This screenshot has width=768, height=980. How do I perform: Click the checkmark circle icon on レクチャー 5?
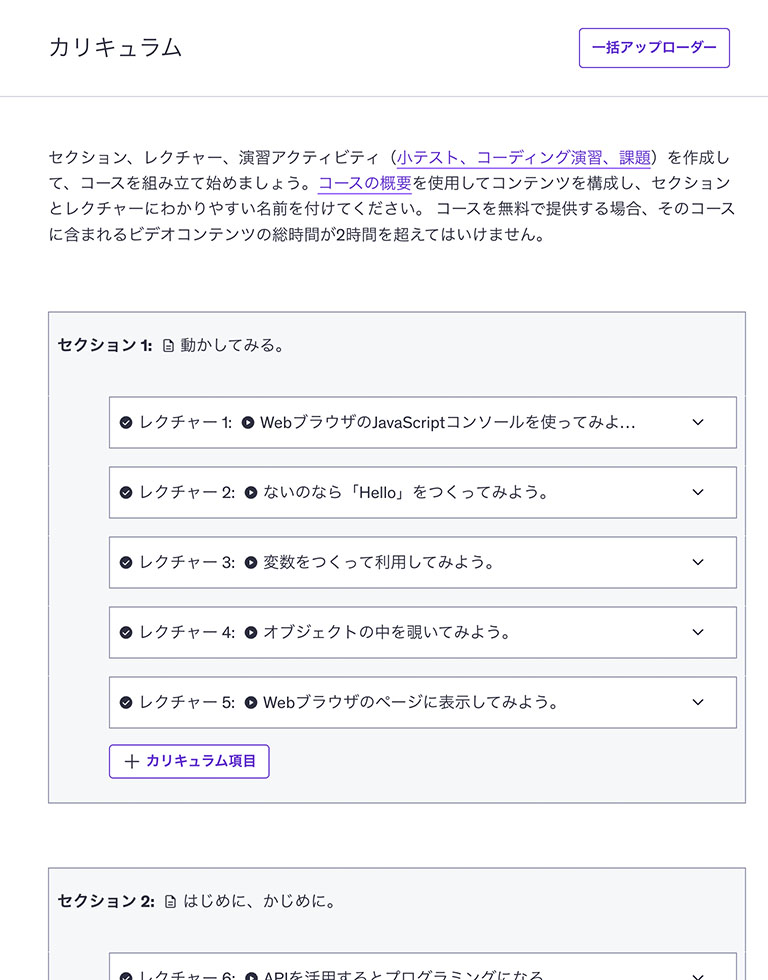(x=126, y=702)
